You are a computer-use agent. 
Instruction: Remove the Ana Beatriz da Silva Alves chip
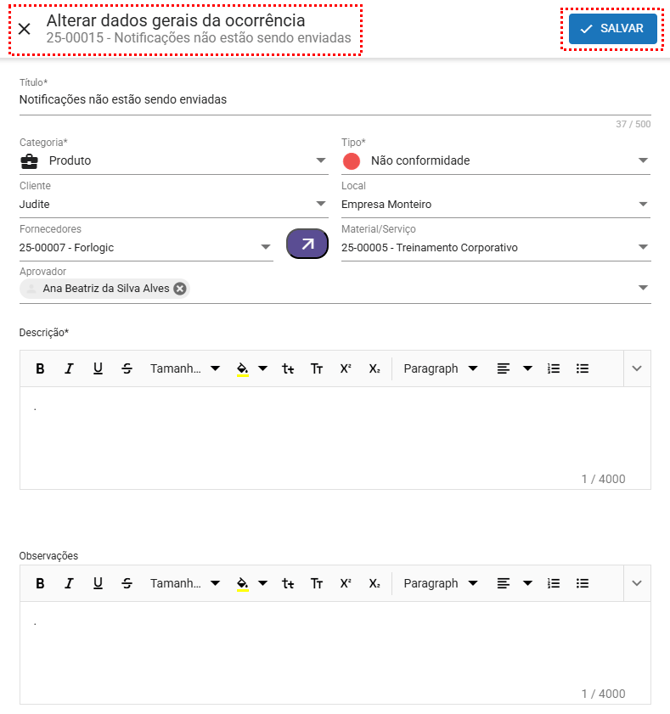click(180, 289)
